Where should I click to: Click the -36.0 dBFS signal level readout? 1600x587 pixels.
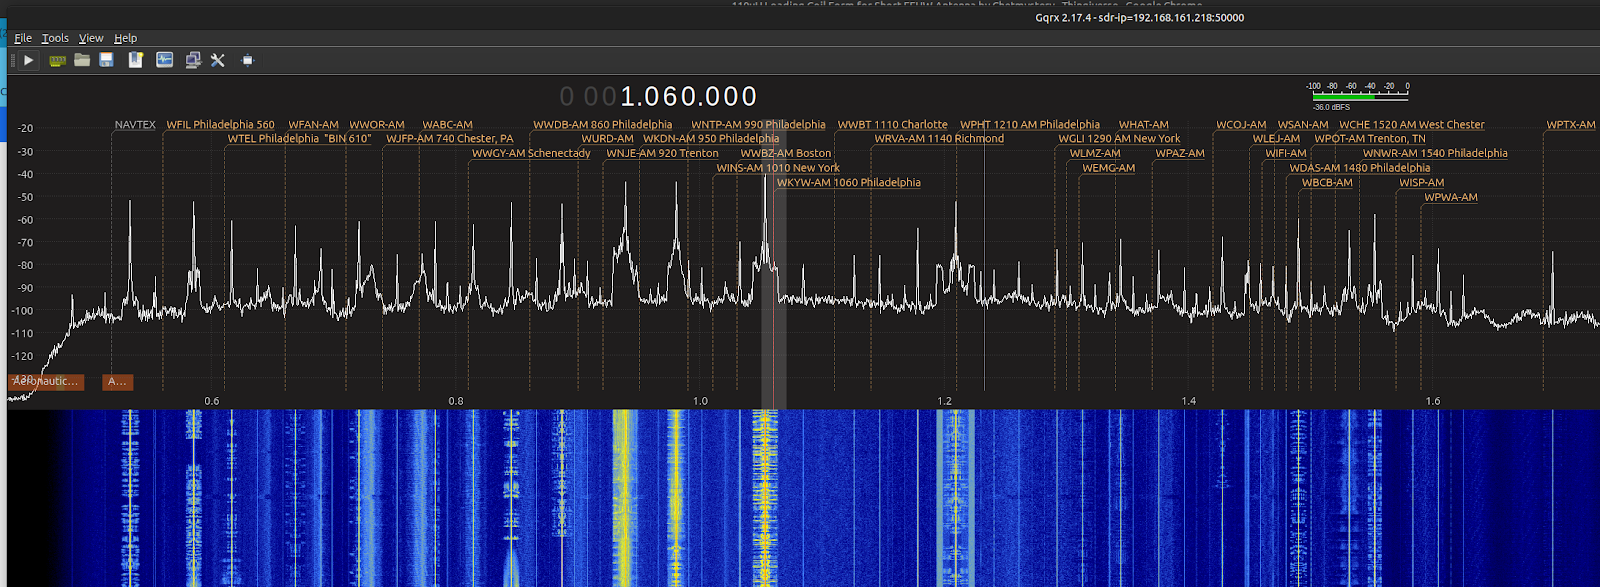(1331, 107)
